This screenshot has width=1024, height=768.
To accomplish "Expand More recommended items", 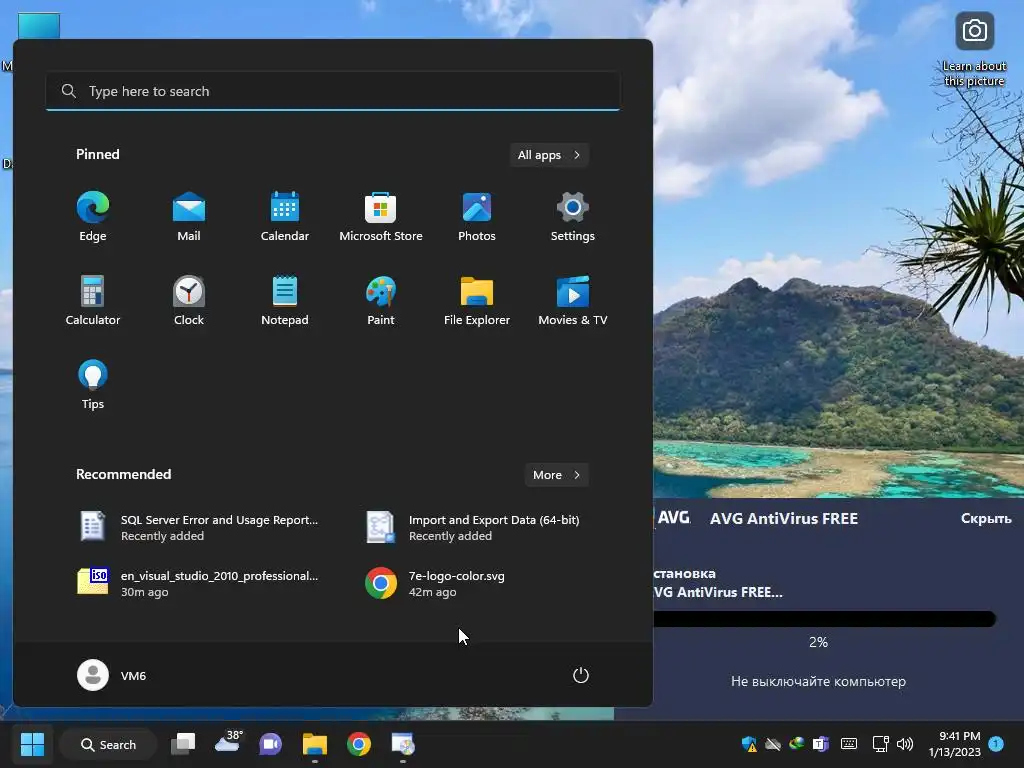I will (x=556, y=475).
